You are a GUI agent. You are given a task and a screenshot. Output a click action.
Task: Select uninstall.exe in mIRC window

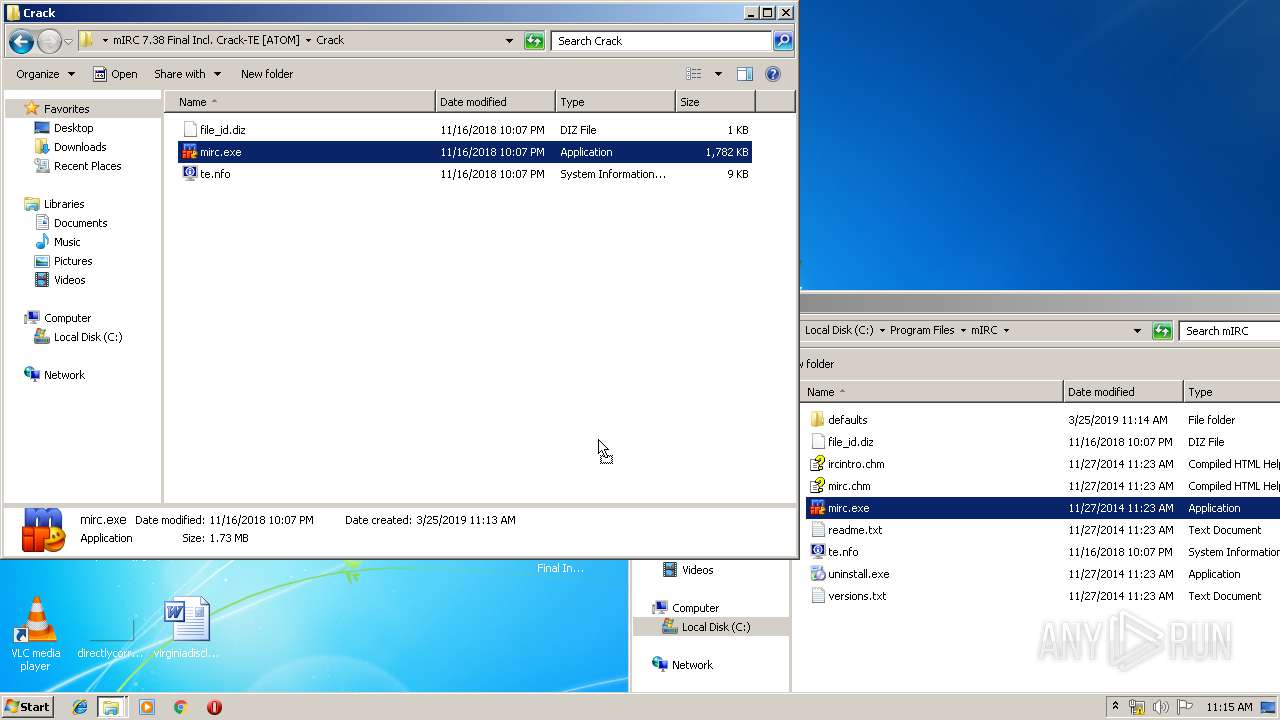coord(858,574)
